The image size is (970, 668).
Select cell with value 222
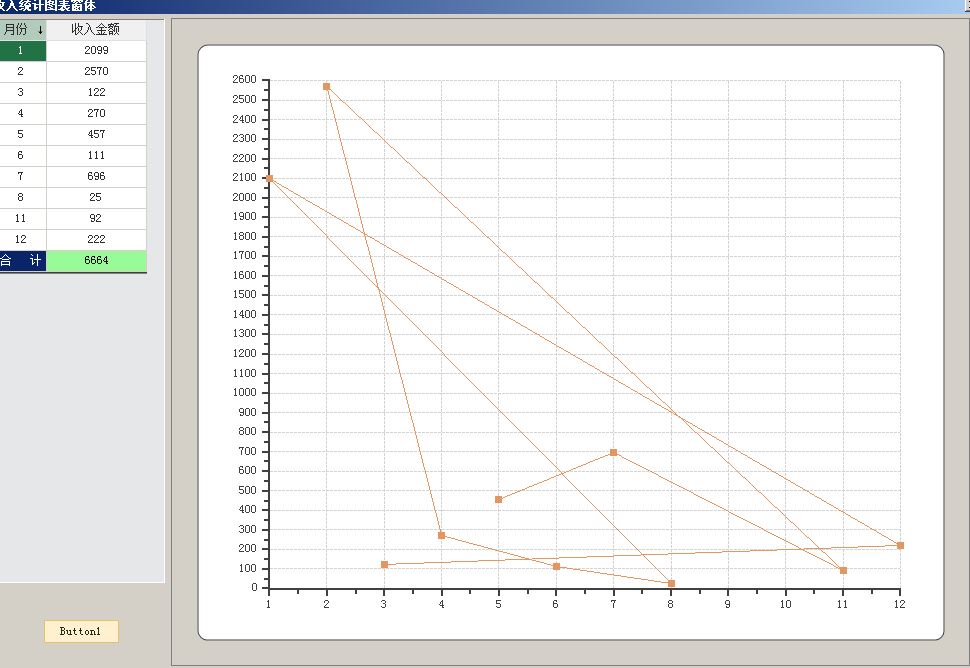97,240
